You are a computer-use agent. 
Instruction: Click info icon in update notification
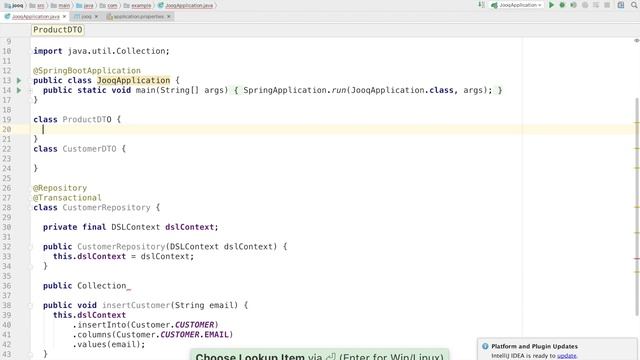point(485,346)
